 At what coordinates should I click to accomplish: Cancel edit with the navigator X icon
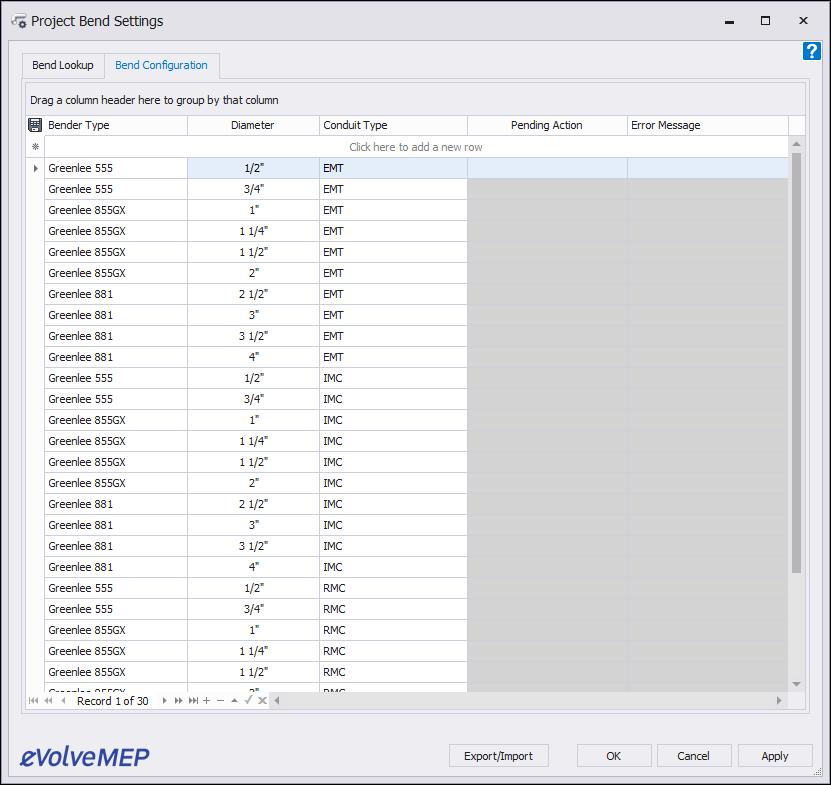click(x=262, y=701)
